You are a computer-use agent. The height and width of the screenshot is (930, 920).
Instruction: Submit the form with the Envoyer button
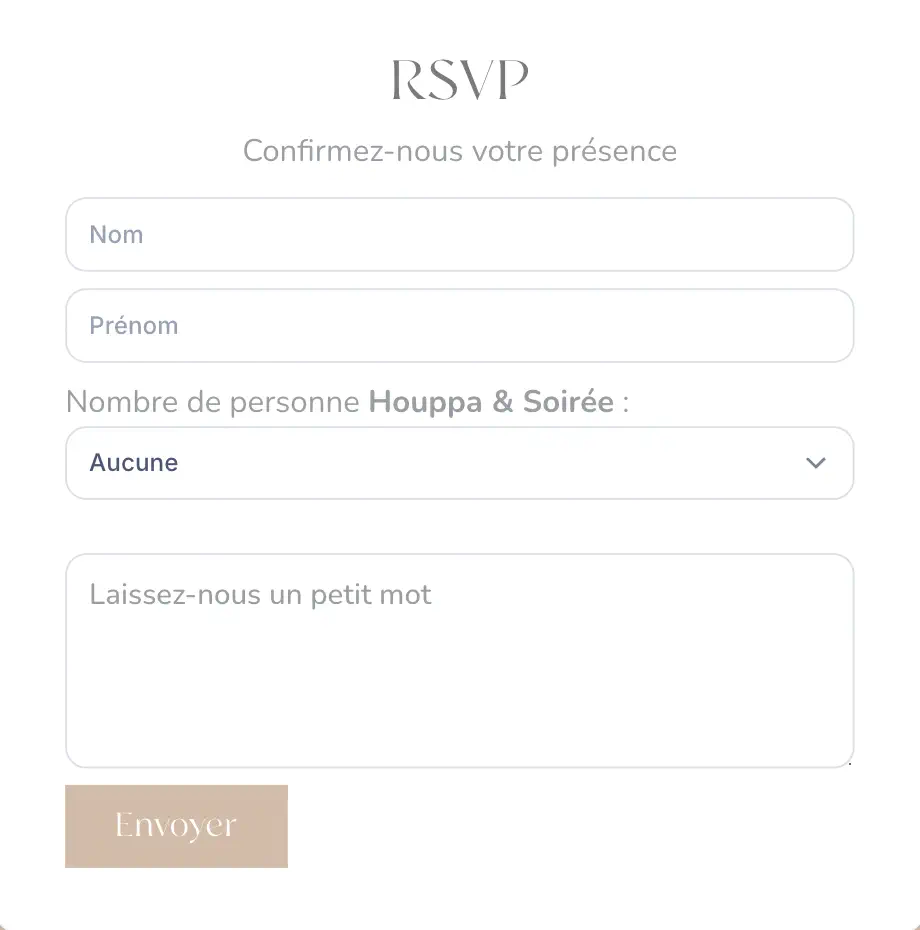(176, 826)
